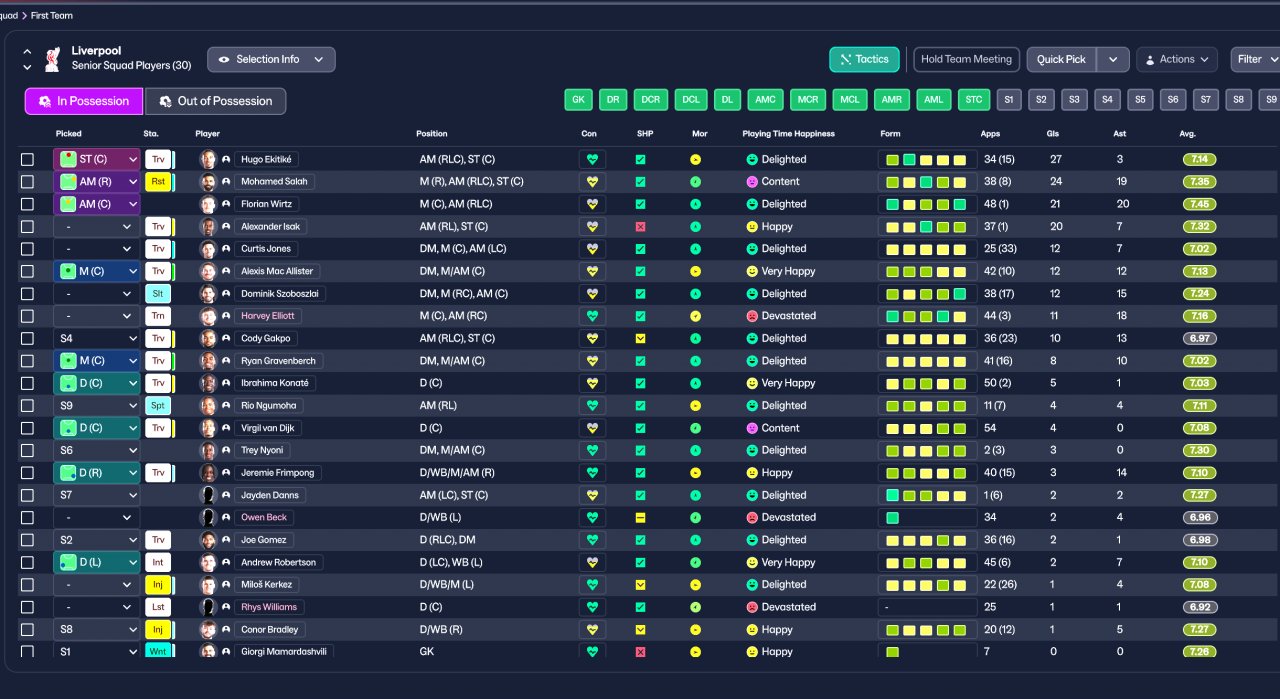Screen dimensions: 1280x699
Task: Click Harvey Elliott's Trn status badge
Action: (158, 316)
